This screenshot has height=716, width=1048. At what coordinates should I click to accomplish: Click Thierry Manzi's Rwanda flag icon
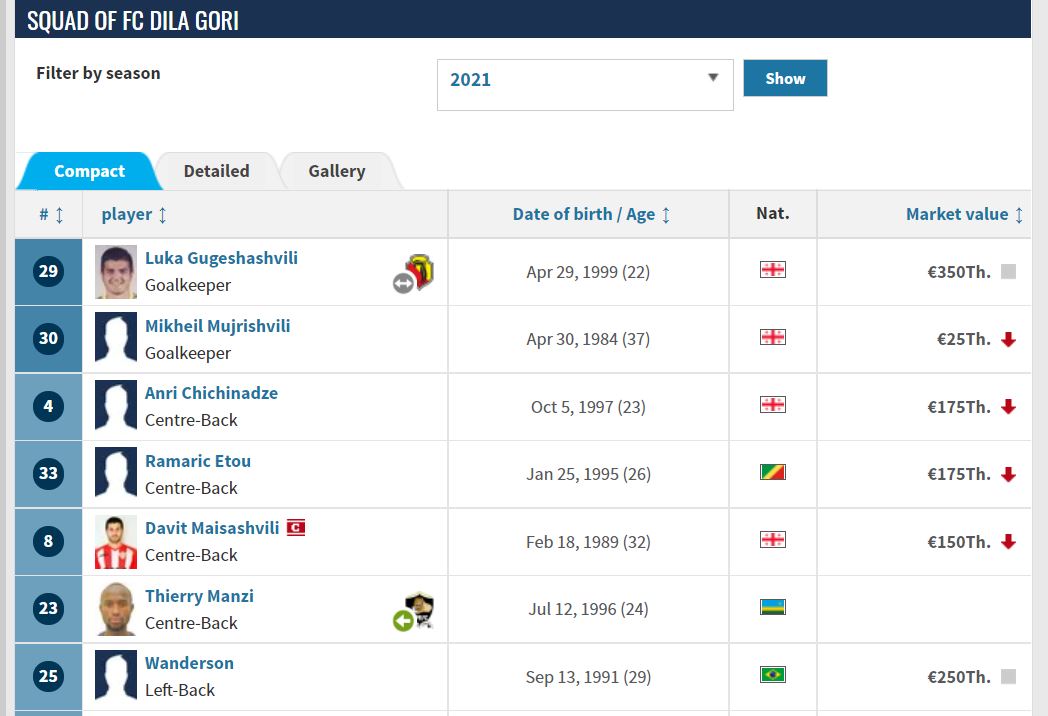(x=772, y=607)
